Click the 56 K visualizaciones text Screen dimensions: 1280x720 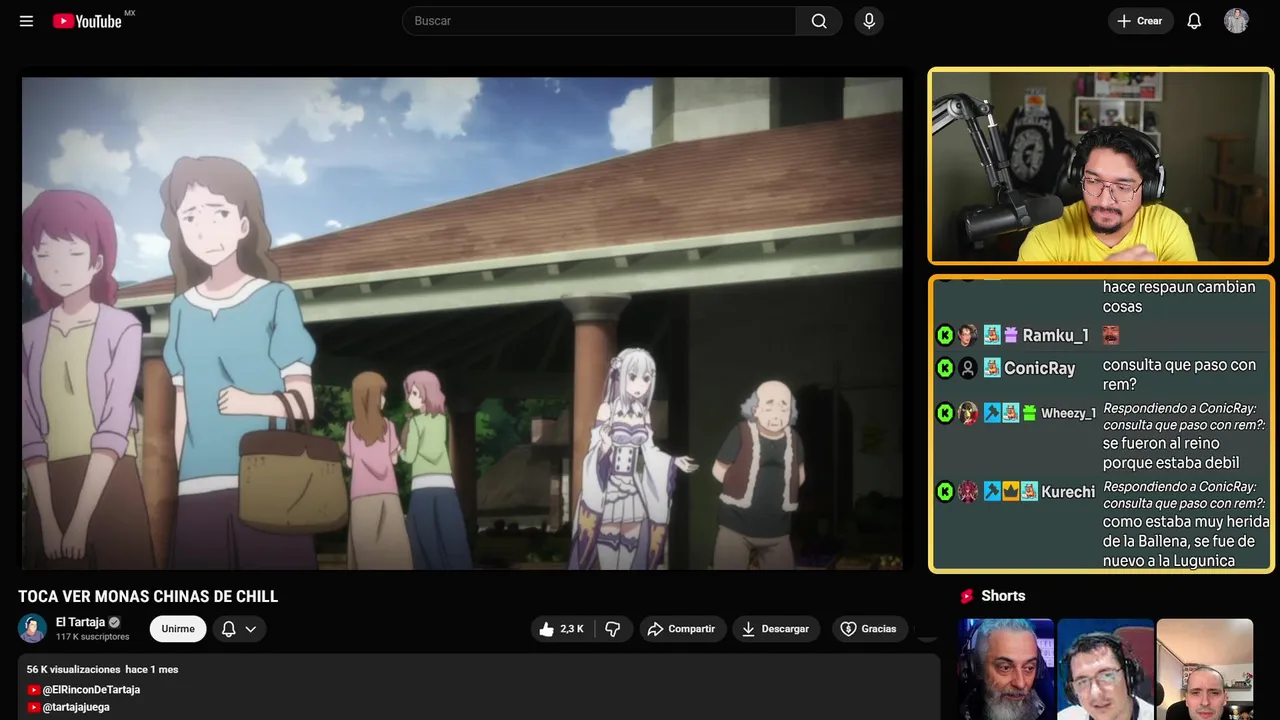73,669
